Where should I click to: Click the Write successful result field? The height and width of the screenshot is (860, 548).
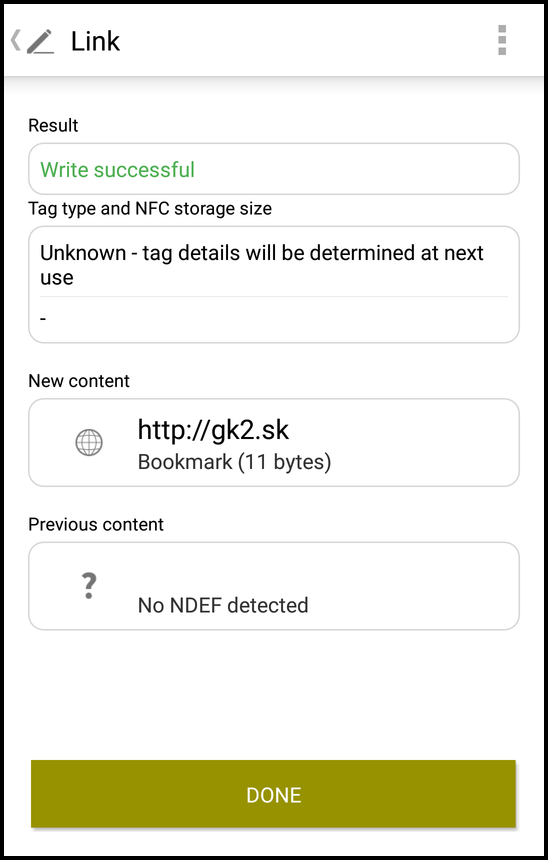(274, 169)
